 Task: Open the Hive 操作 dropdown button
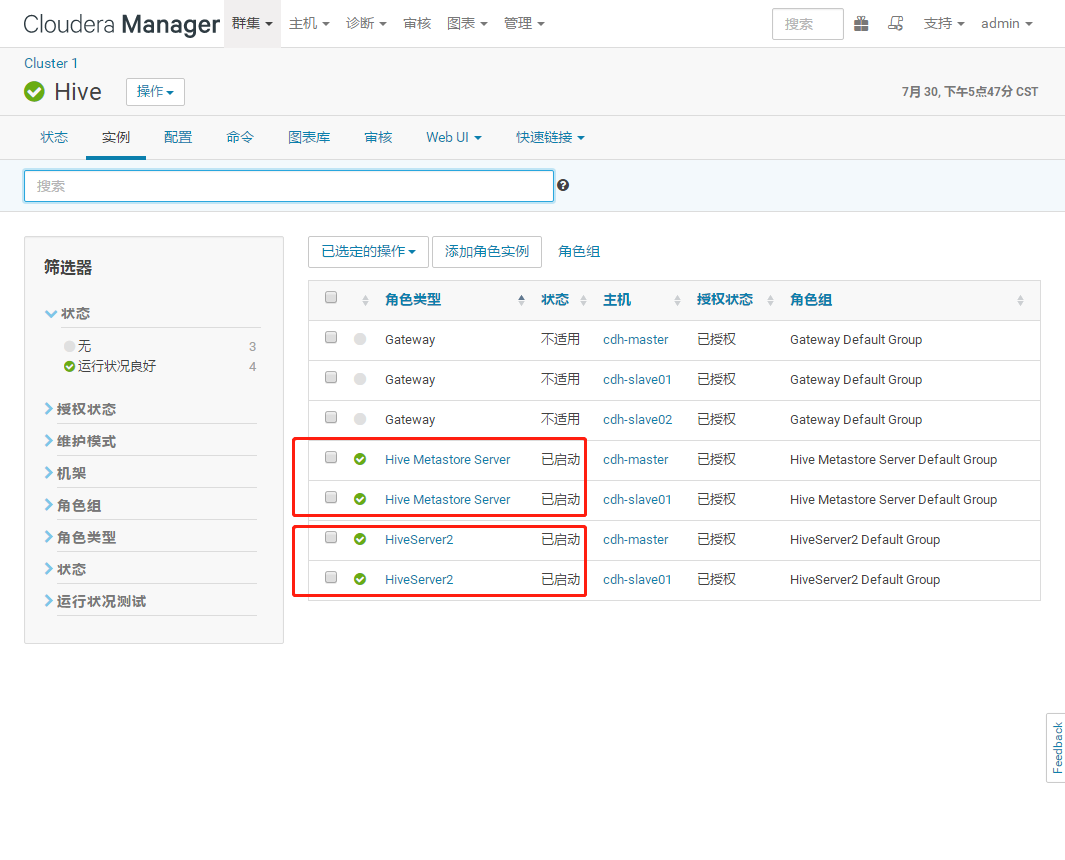156,92
